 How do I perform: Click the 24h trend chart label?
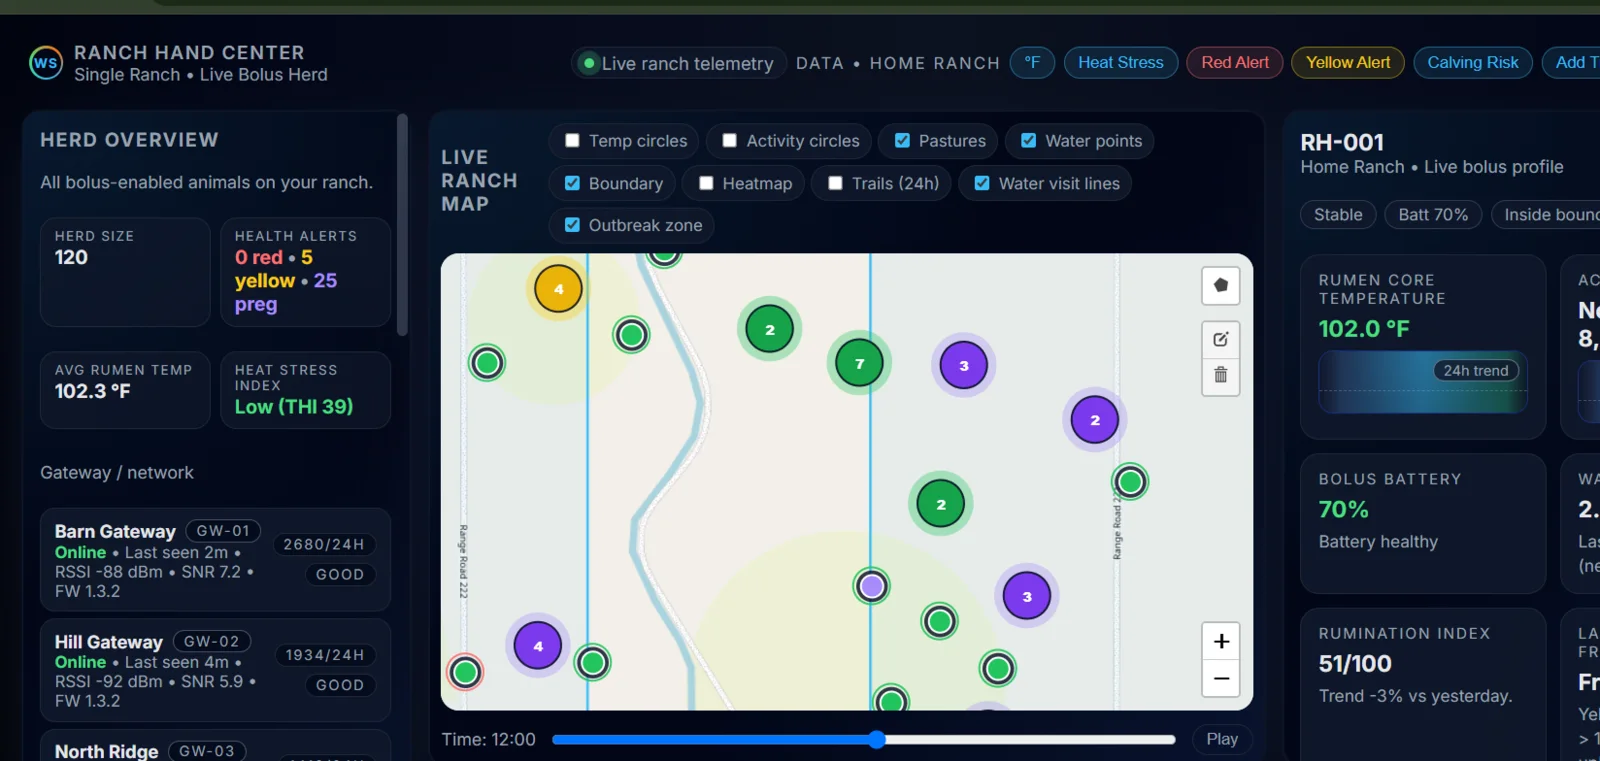(x=1476, y=370)
